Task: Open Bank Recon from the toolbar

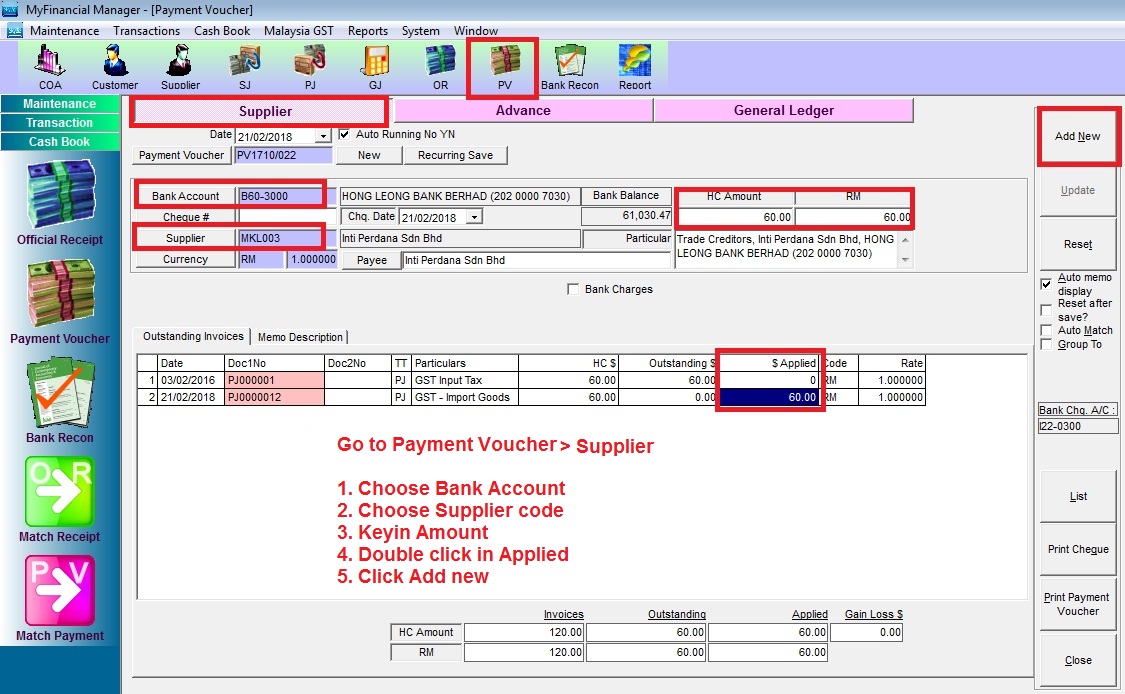Action: click(570, 66)
